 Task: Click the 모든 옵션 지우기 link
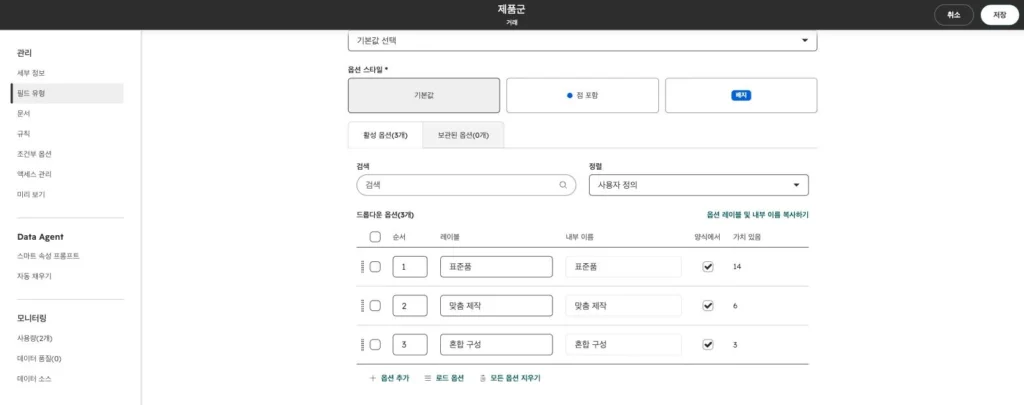515,378
